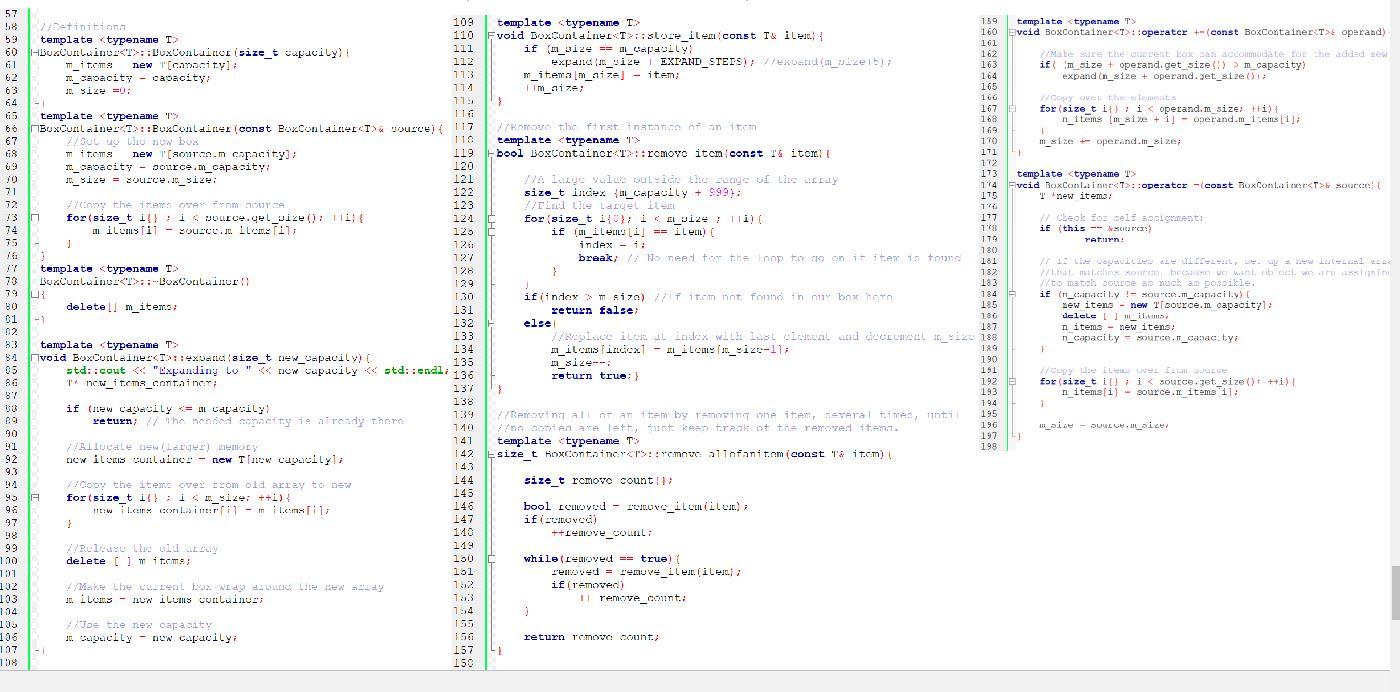This screenshot has width=1400, height=692.
Task: Collapse the for loop fold at line 73
Action: pyautogui.click(x=33, y=217)
